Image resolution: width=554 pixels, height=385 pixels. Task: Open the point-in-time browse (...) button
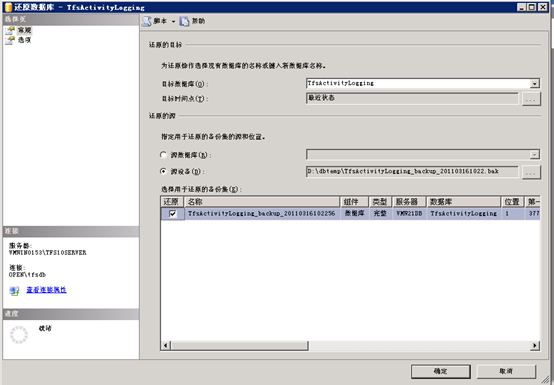coord(531,99)
